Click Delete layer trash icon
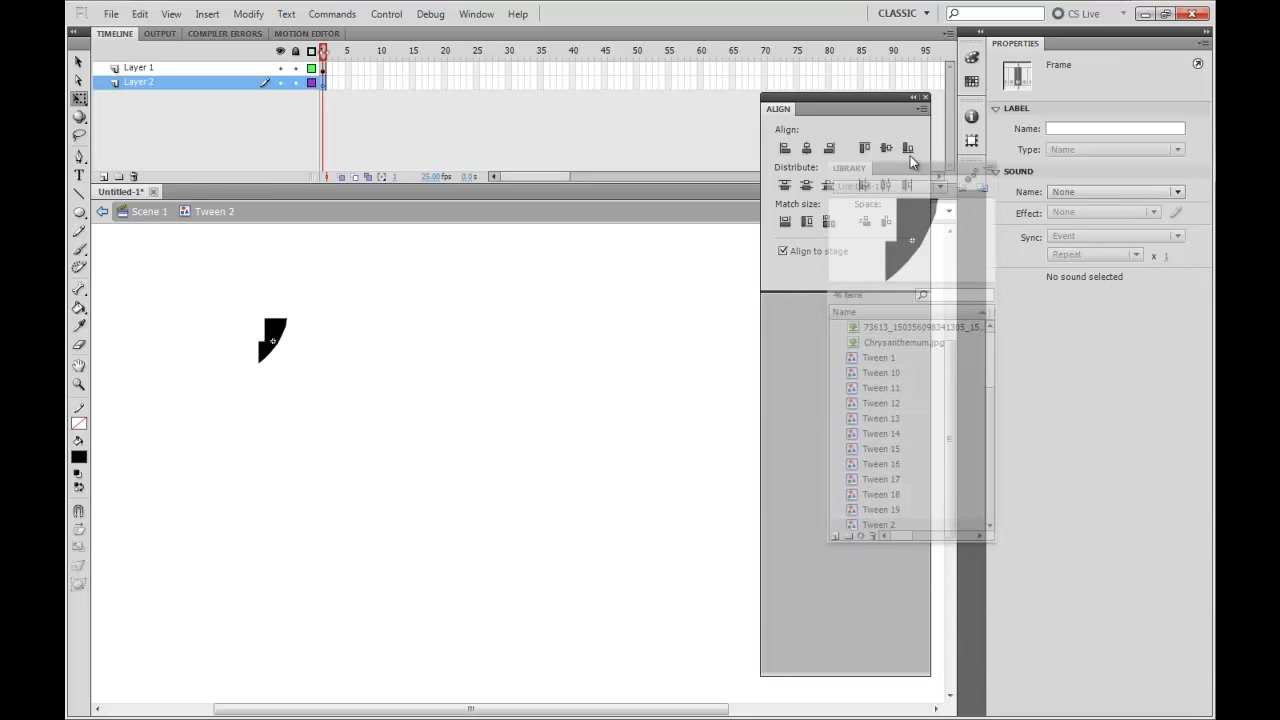 134,177
